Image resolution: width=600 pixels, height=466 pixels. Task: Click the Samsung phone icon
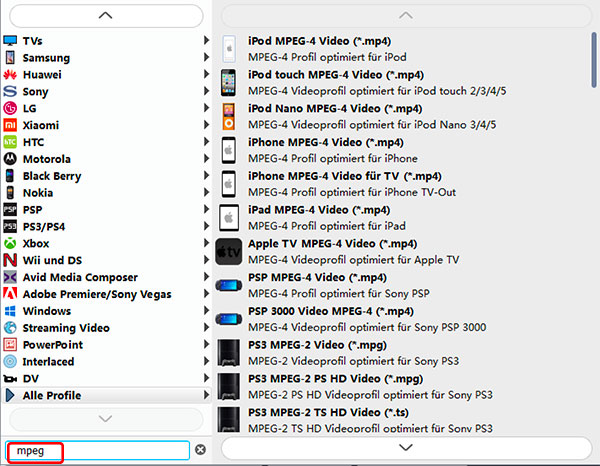click(10, 57)
